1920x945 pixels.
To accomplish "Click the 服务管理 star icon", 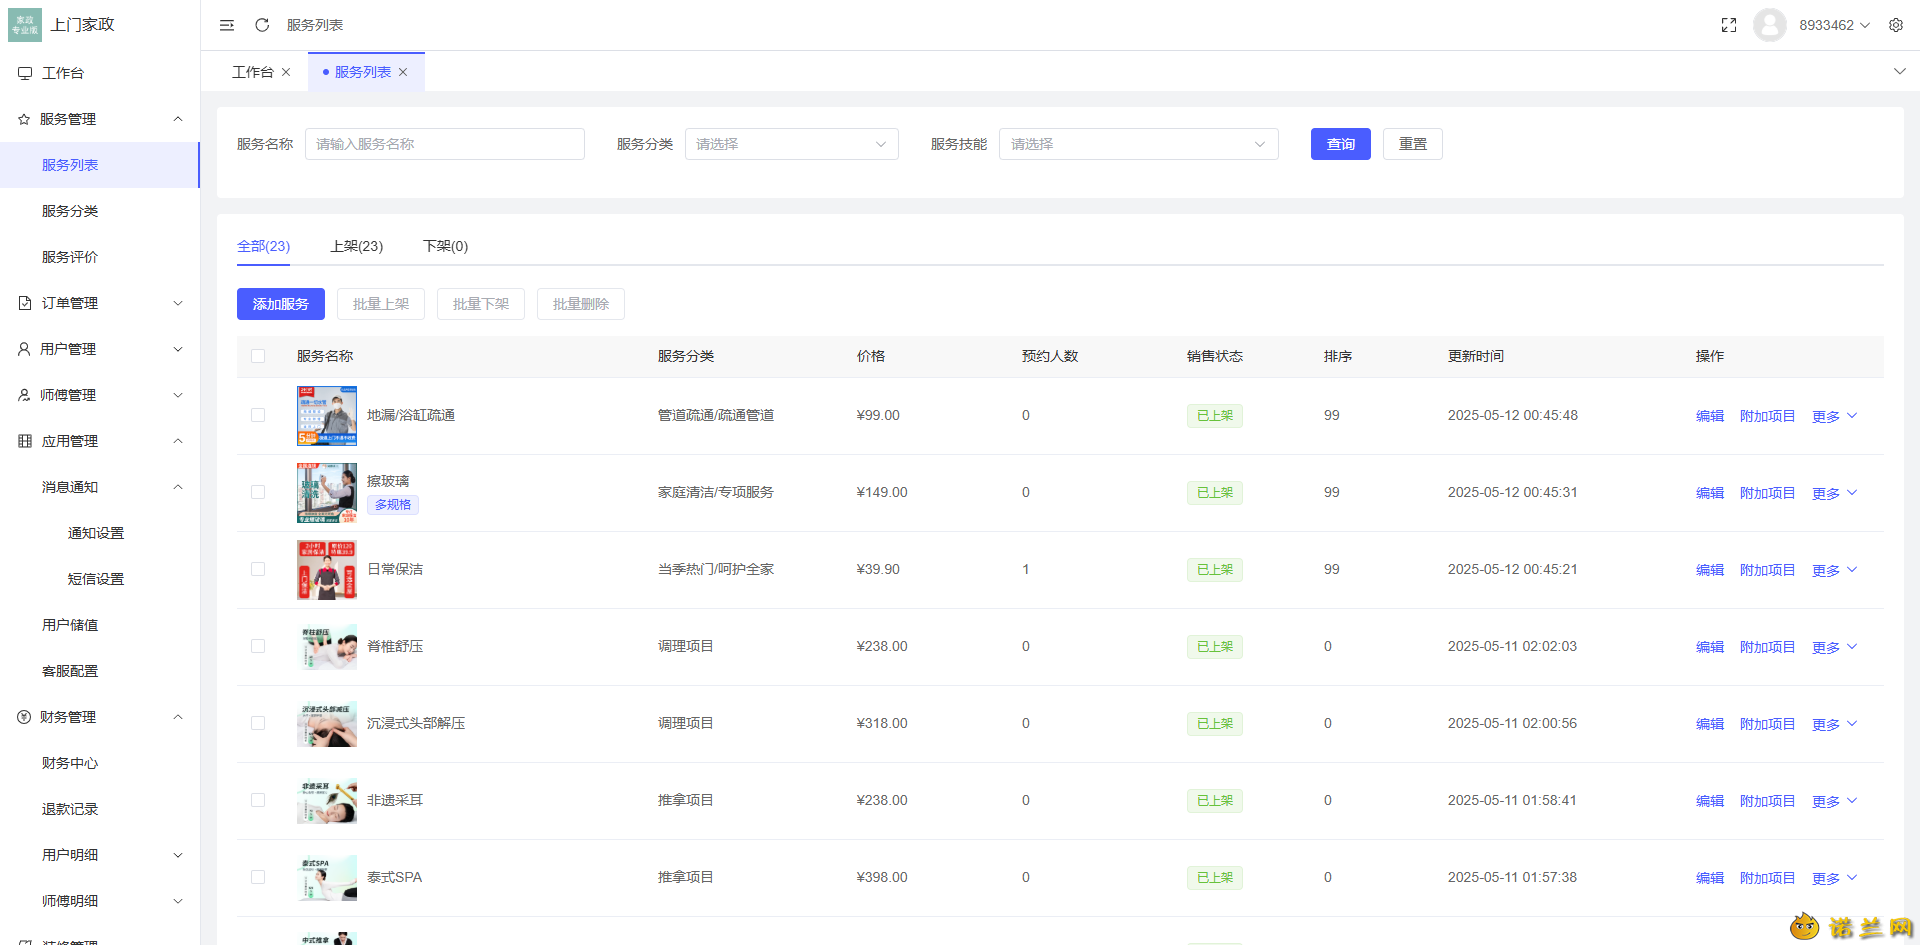I will (x=24, y=119).
